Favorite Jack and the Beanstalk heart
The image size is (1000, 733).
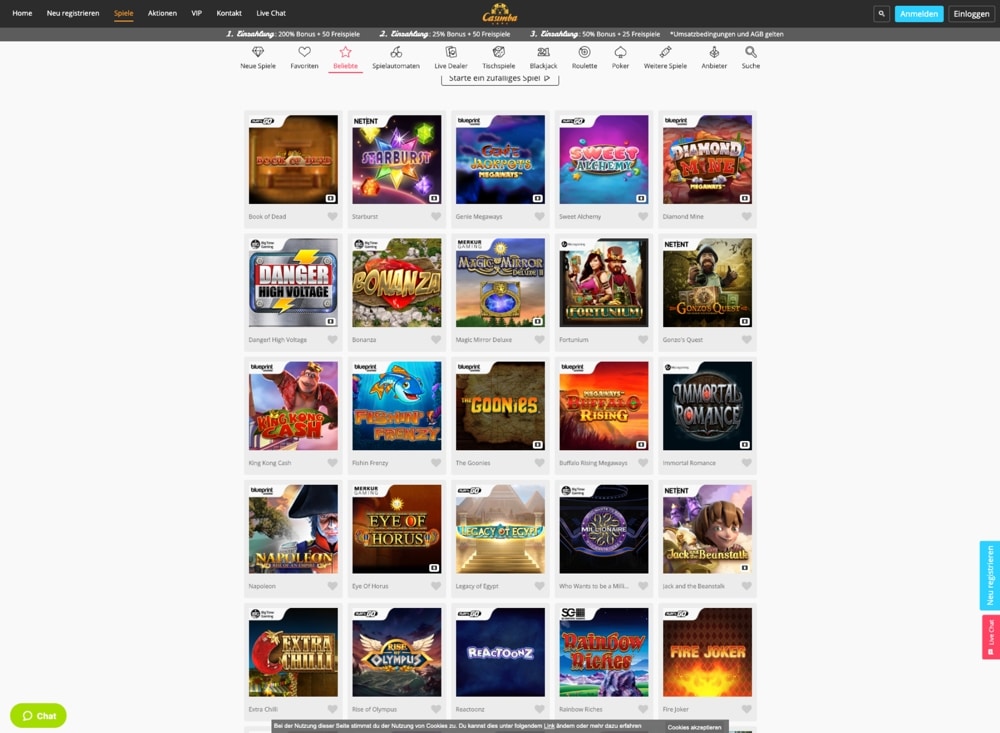(x=746, y=586)
